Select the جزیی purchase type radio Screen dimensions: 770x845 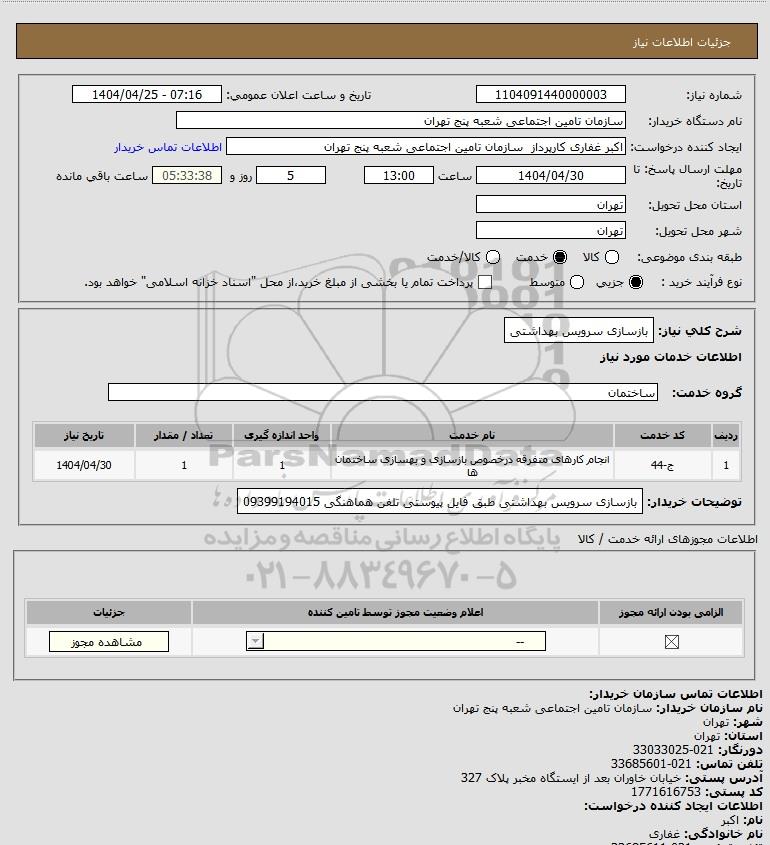[636, 282]
